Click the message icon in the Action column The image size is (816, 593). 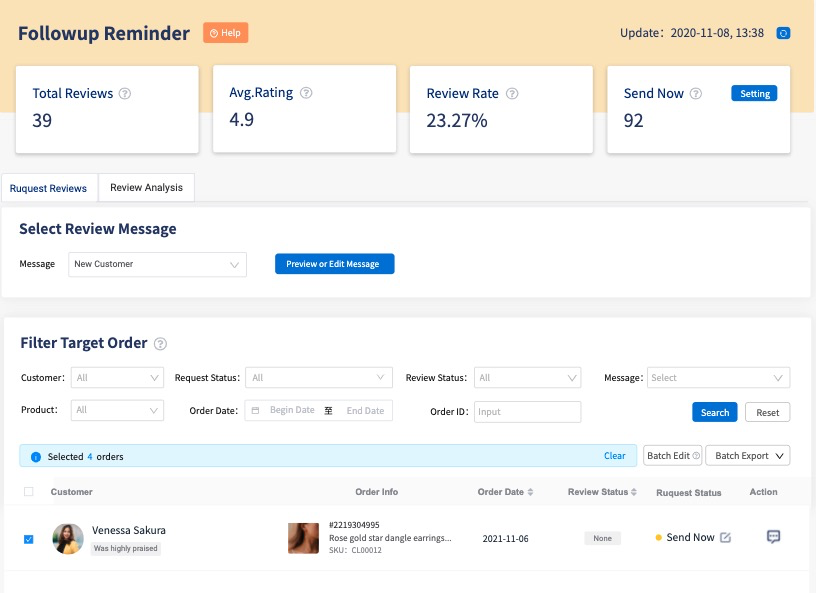[x=773, y=537]
